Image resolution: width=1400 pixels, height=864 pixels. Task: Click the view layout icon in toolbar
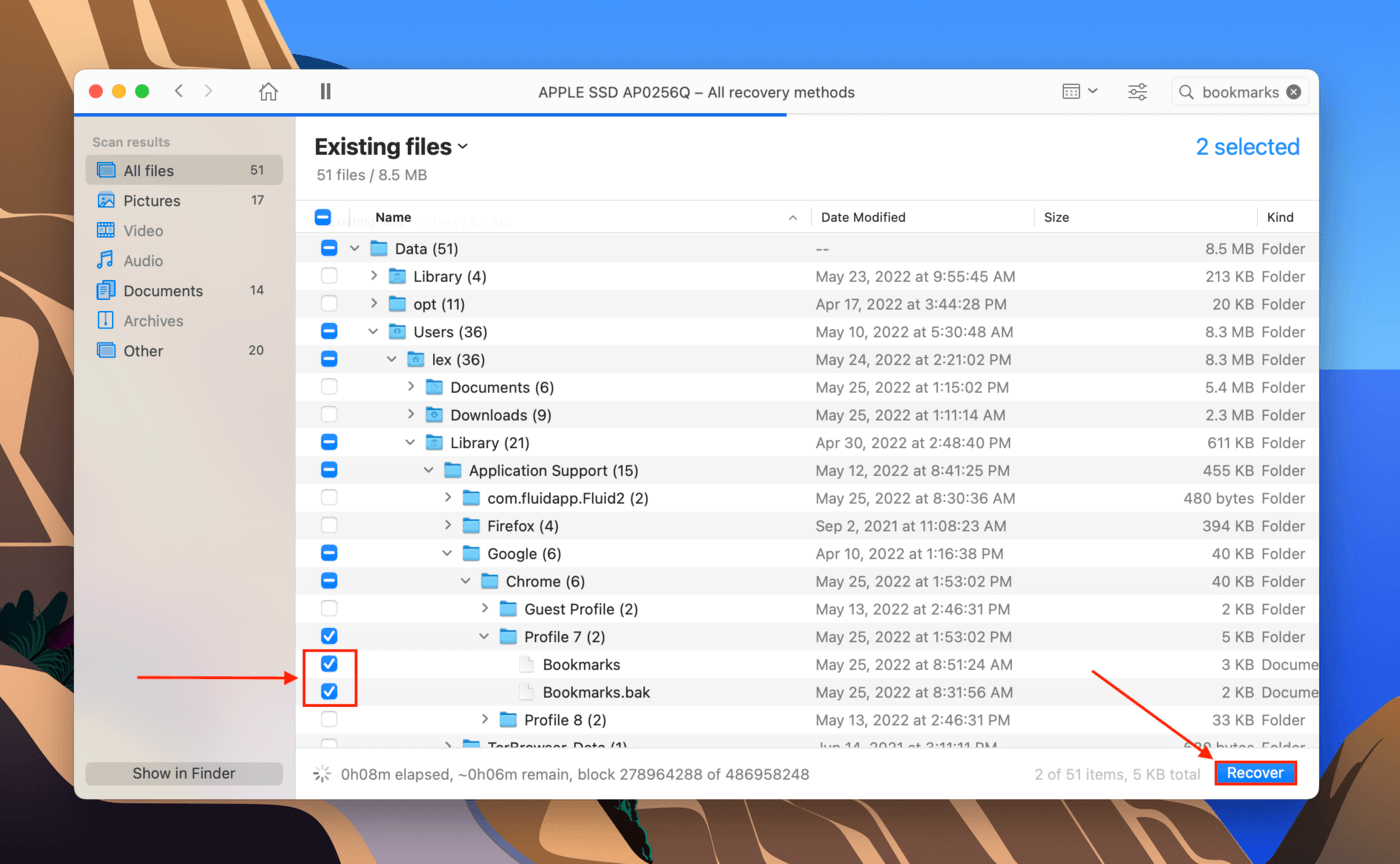pos(1073,90)
